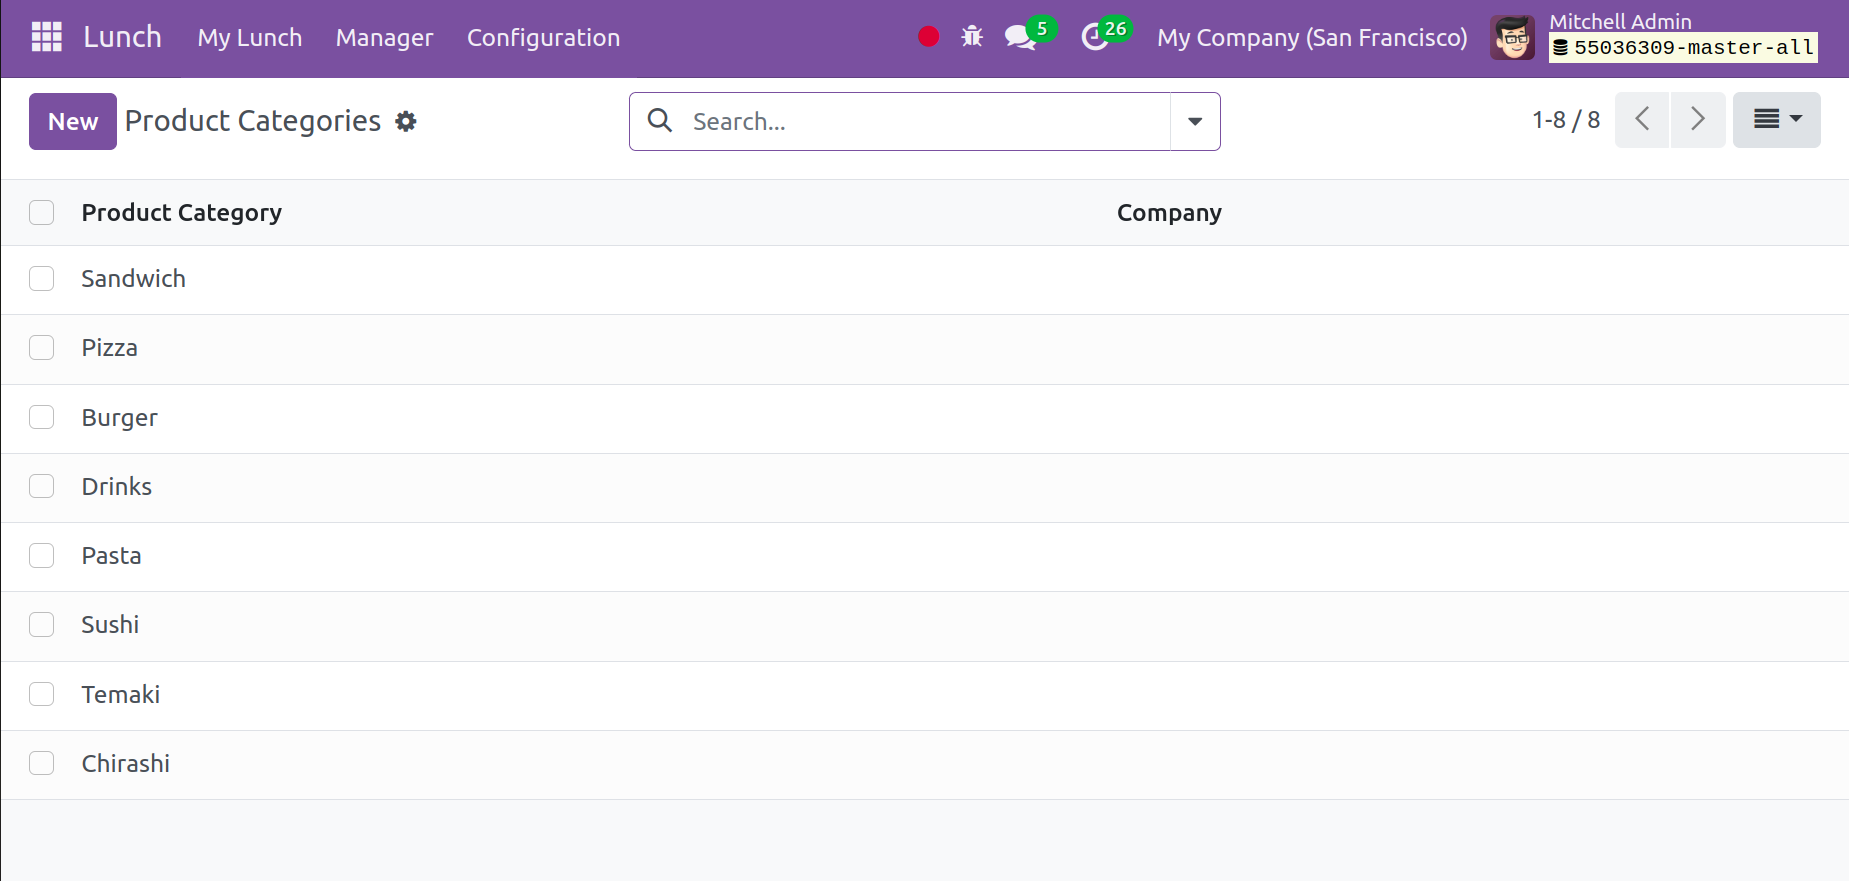Screen dimensions: 1849x881
Task: Open the Sushi category row
Action: pos(924,626)
